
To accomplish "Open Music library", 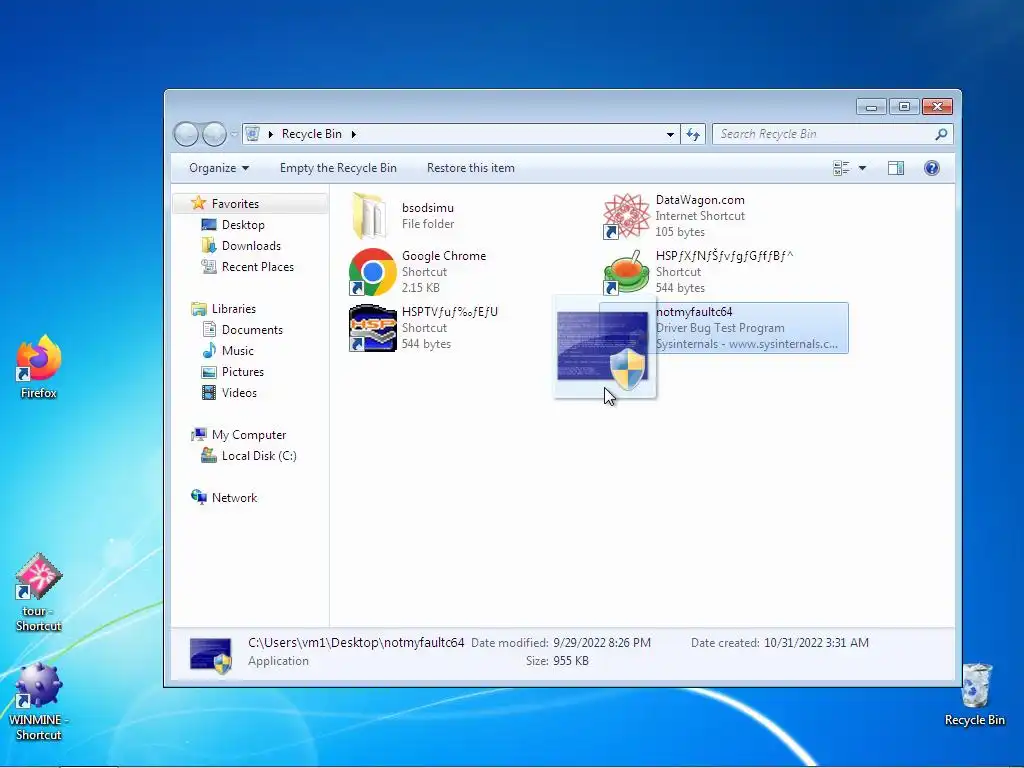I will pyautogui.click(x=237, y=351).
